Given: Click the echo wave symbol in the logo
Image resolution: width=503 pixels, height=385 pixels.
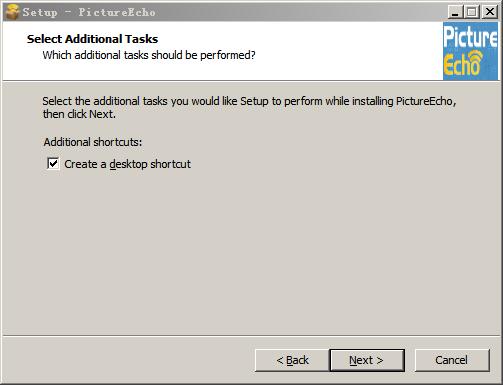Looking at the screenshot, I should pyautogui.click(x=475, y=58).
